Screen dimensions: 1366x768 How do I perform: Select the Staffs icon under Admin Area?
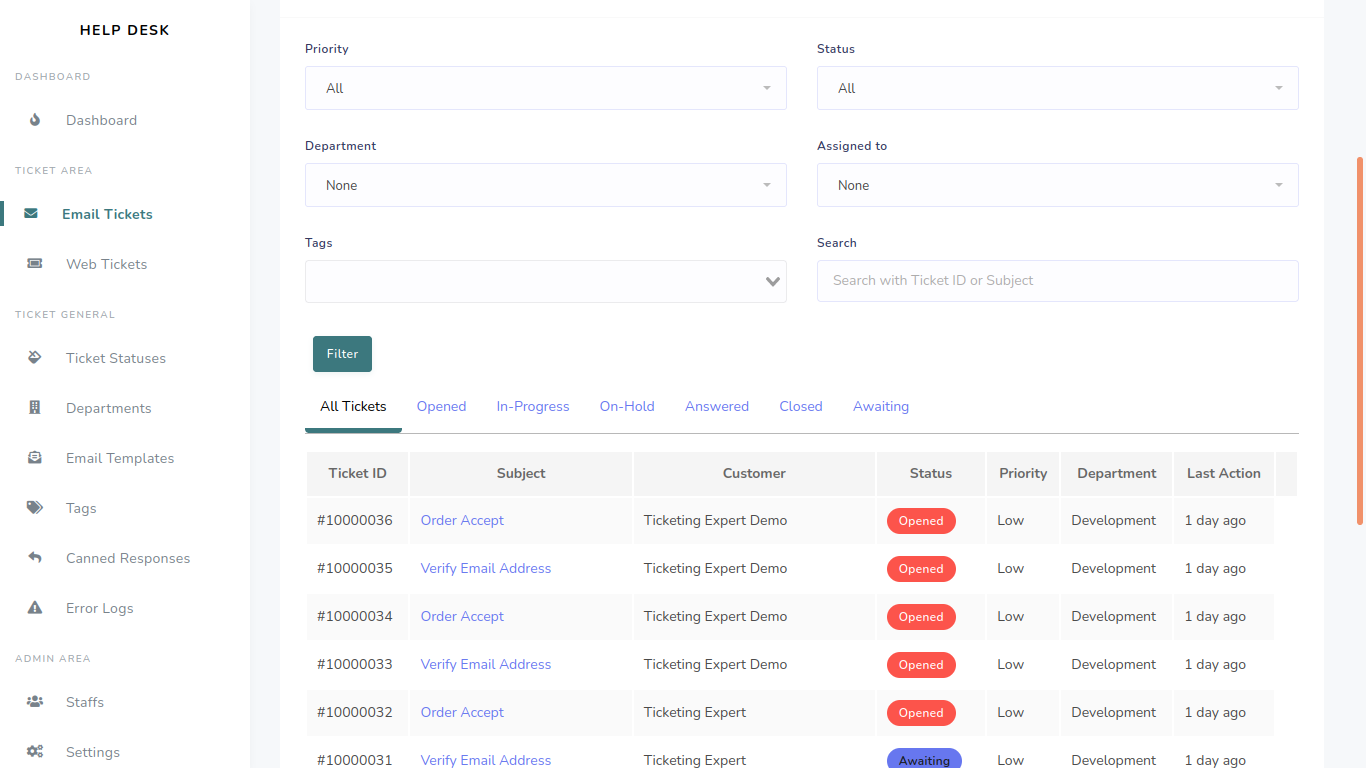[x=34, y=701]
